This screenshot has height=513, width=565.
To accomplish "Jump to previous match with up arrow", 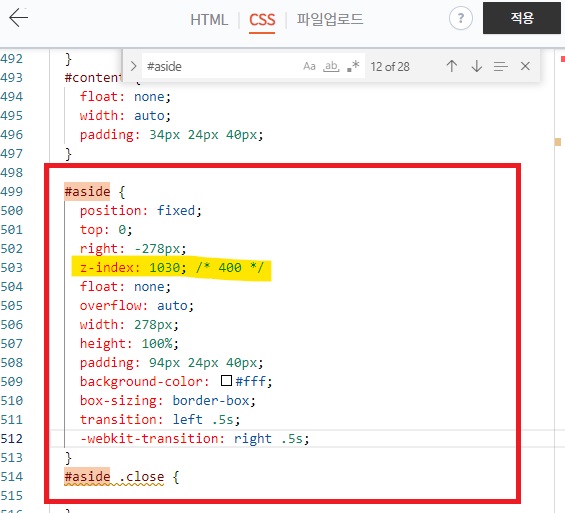I will (452, 66).
